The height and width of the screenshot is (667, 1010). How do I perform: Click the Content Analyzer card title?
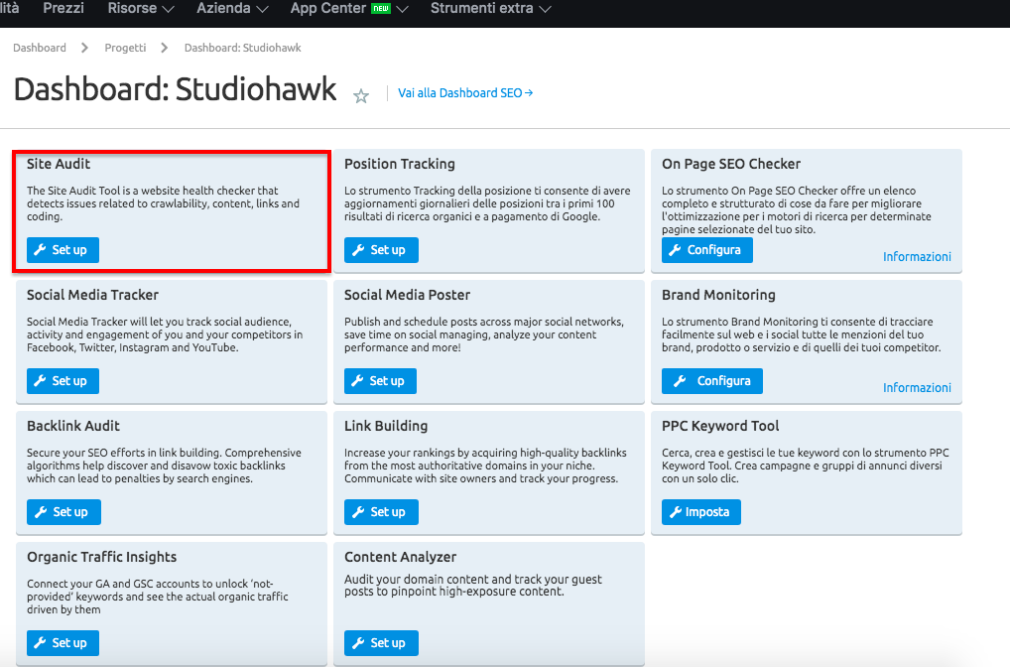400,557
